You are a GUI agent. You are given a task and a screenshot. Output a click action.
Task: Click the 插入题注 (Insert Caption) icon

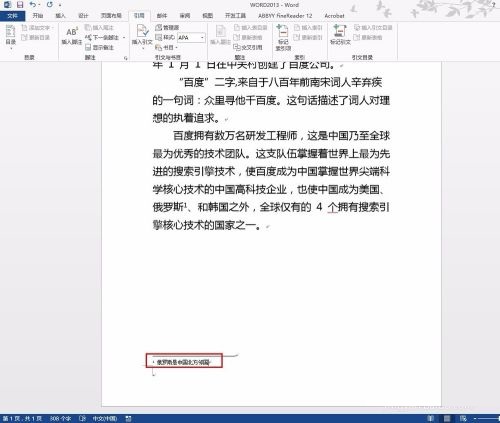[221, 35]
